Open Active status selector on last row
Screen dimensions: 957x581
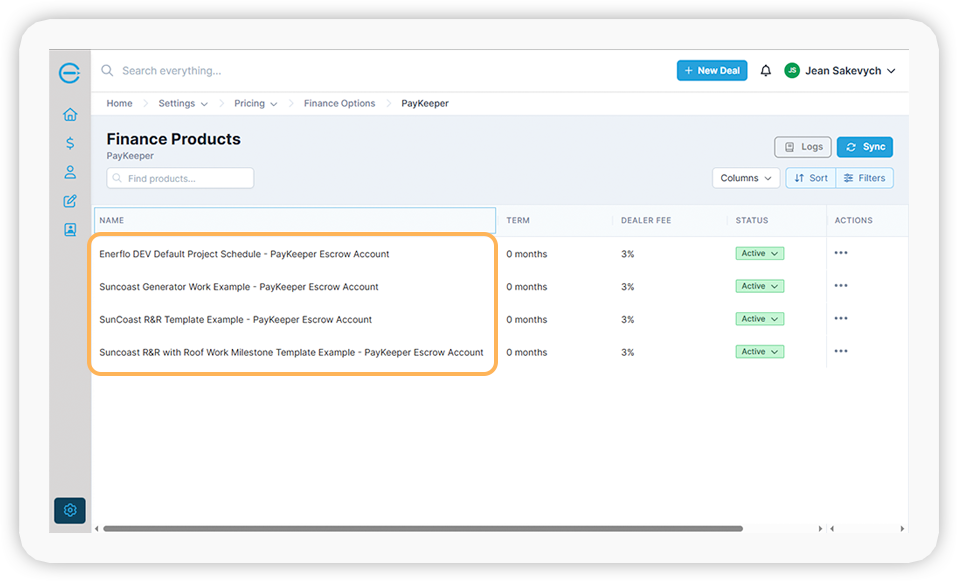pos(759,351)
